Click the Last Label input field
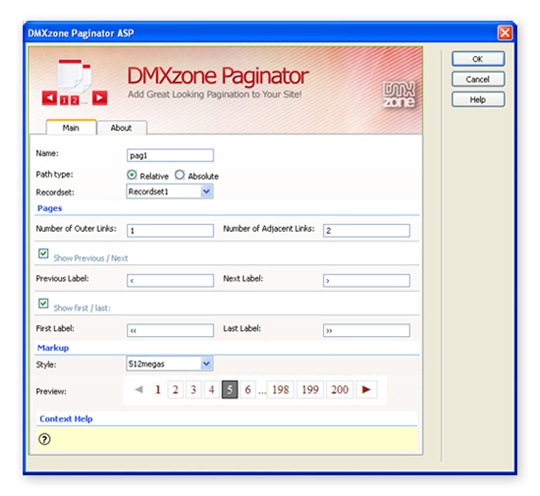540x496 pixels. point(366,330)
